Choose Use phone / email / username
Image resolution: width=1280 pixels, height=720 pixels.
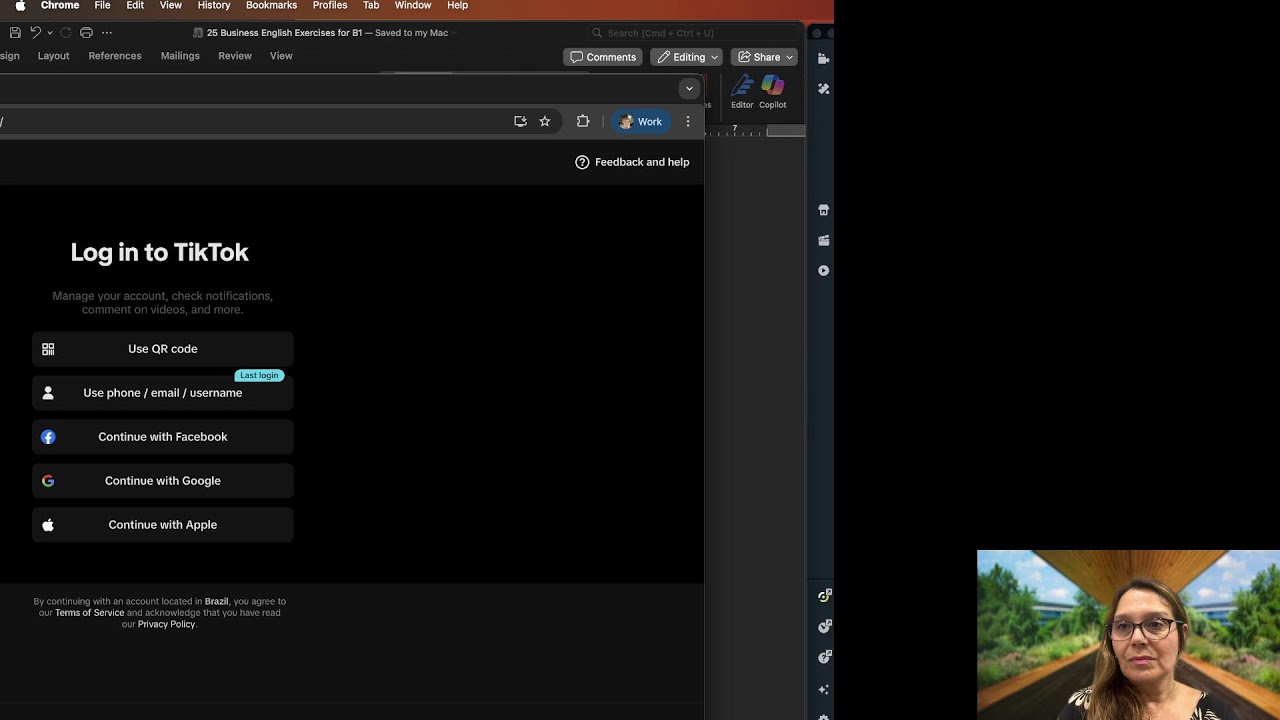pos(163,393)
